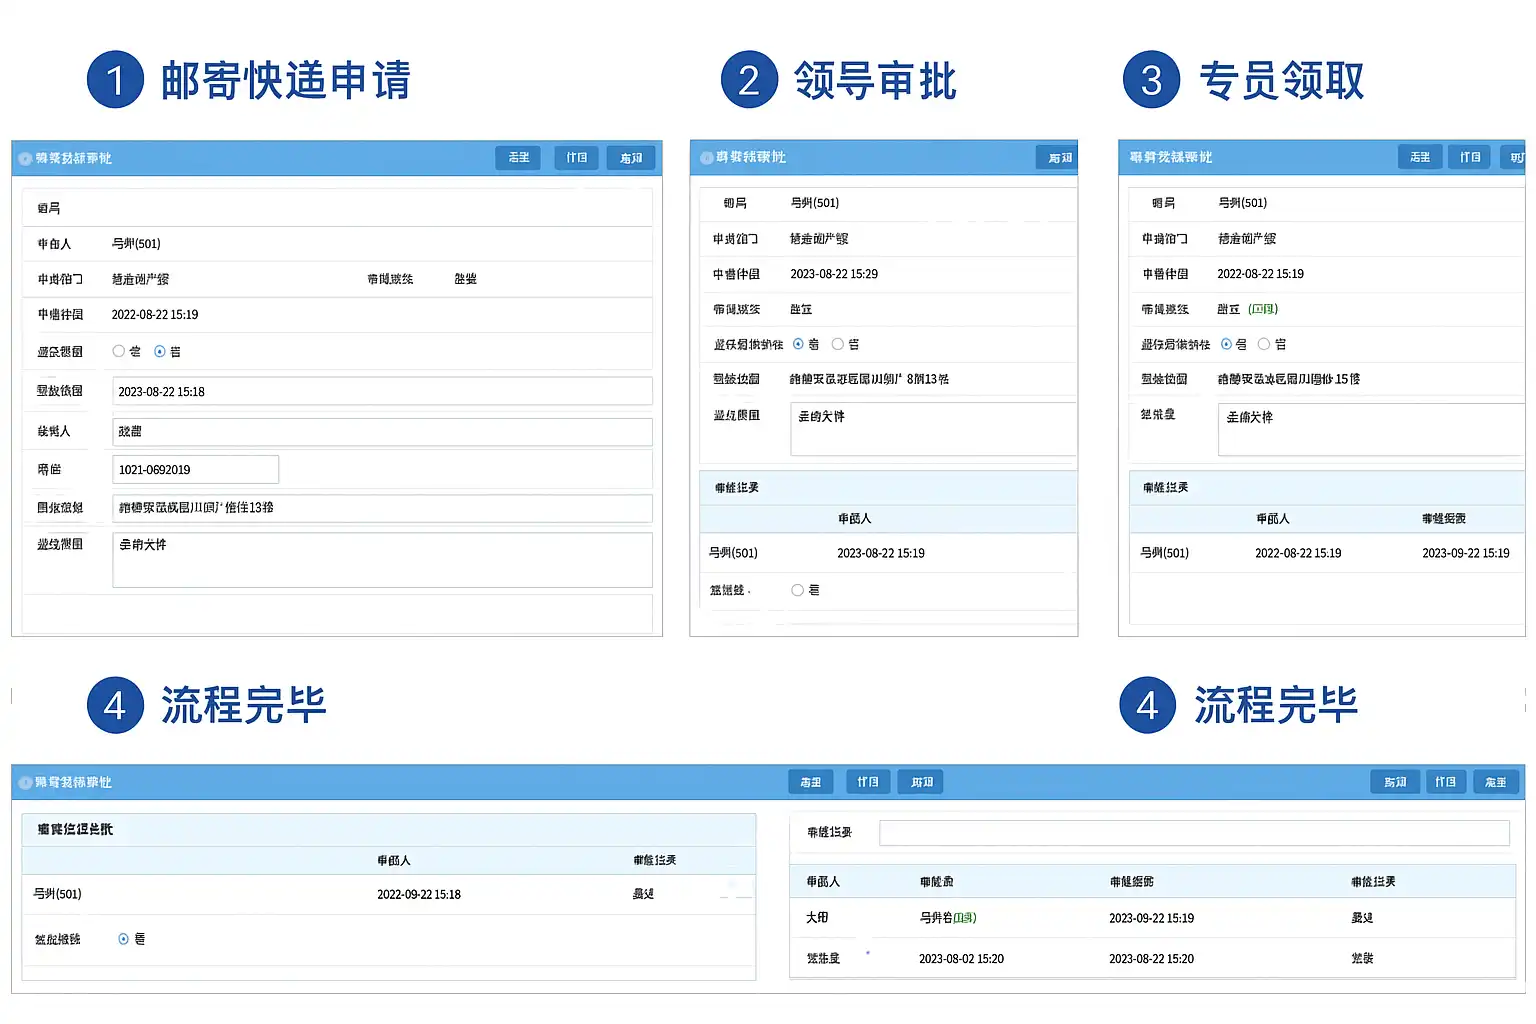Click the number 2 badge beside 领导审批
Screen dimensions: 1536x1024
coord(749,80)
